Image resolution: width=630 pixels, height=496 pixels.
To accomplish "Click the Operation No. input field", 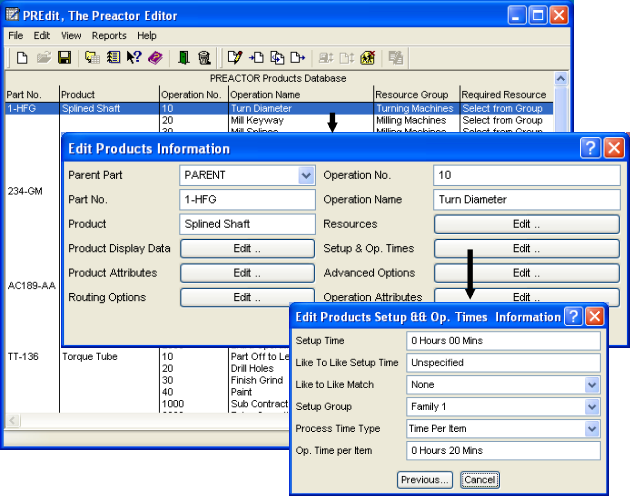I will click(x=527, y=175).
